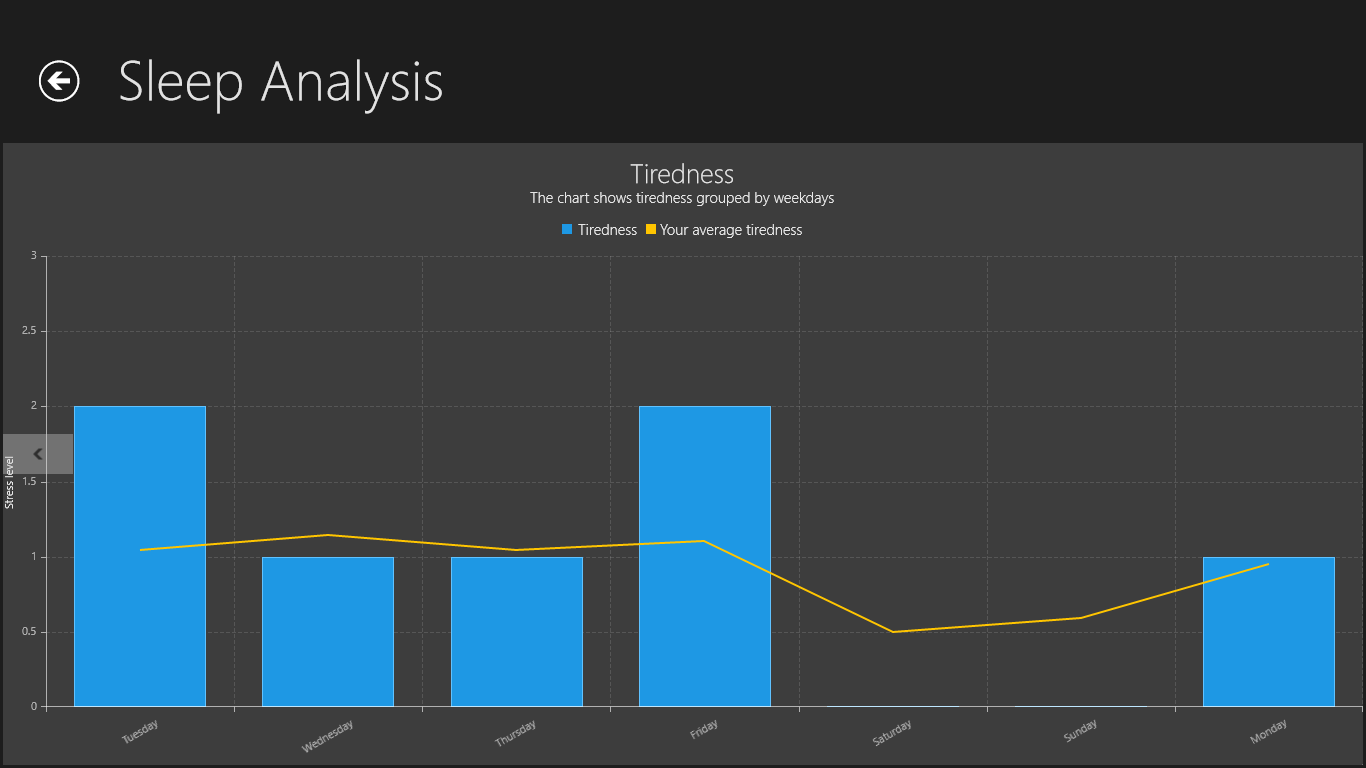
Task: Toggle the Tiredness legend label
Action: (x=607, y=230)
